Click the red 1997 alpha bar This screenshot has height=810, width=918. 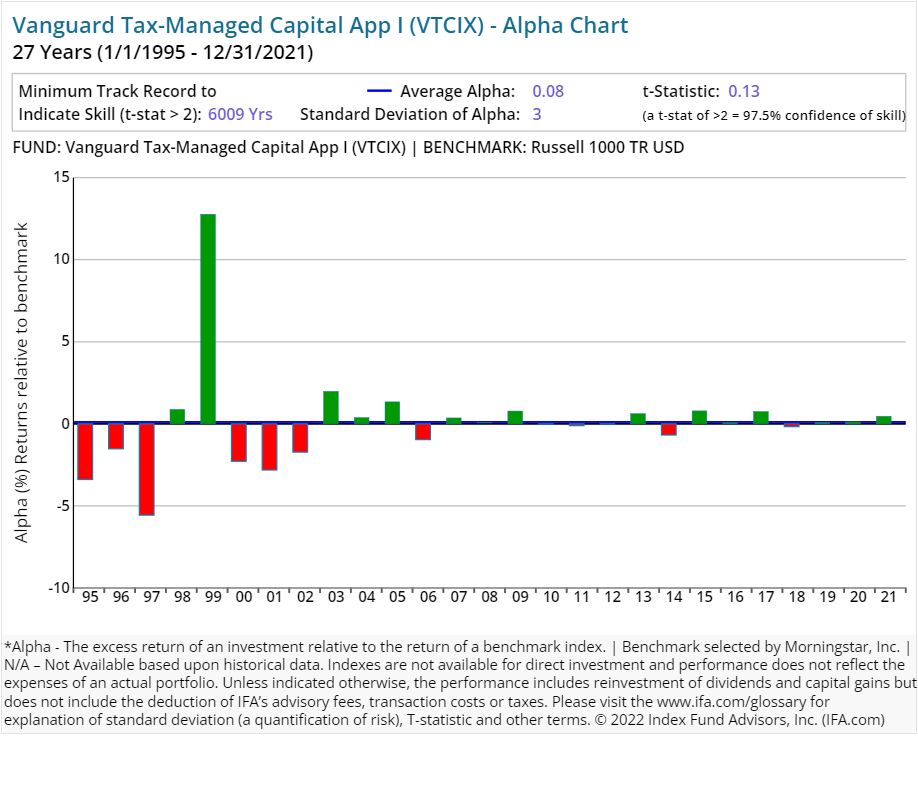point(147,469)
